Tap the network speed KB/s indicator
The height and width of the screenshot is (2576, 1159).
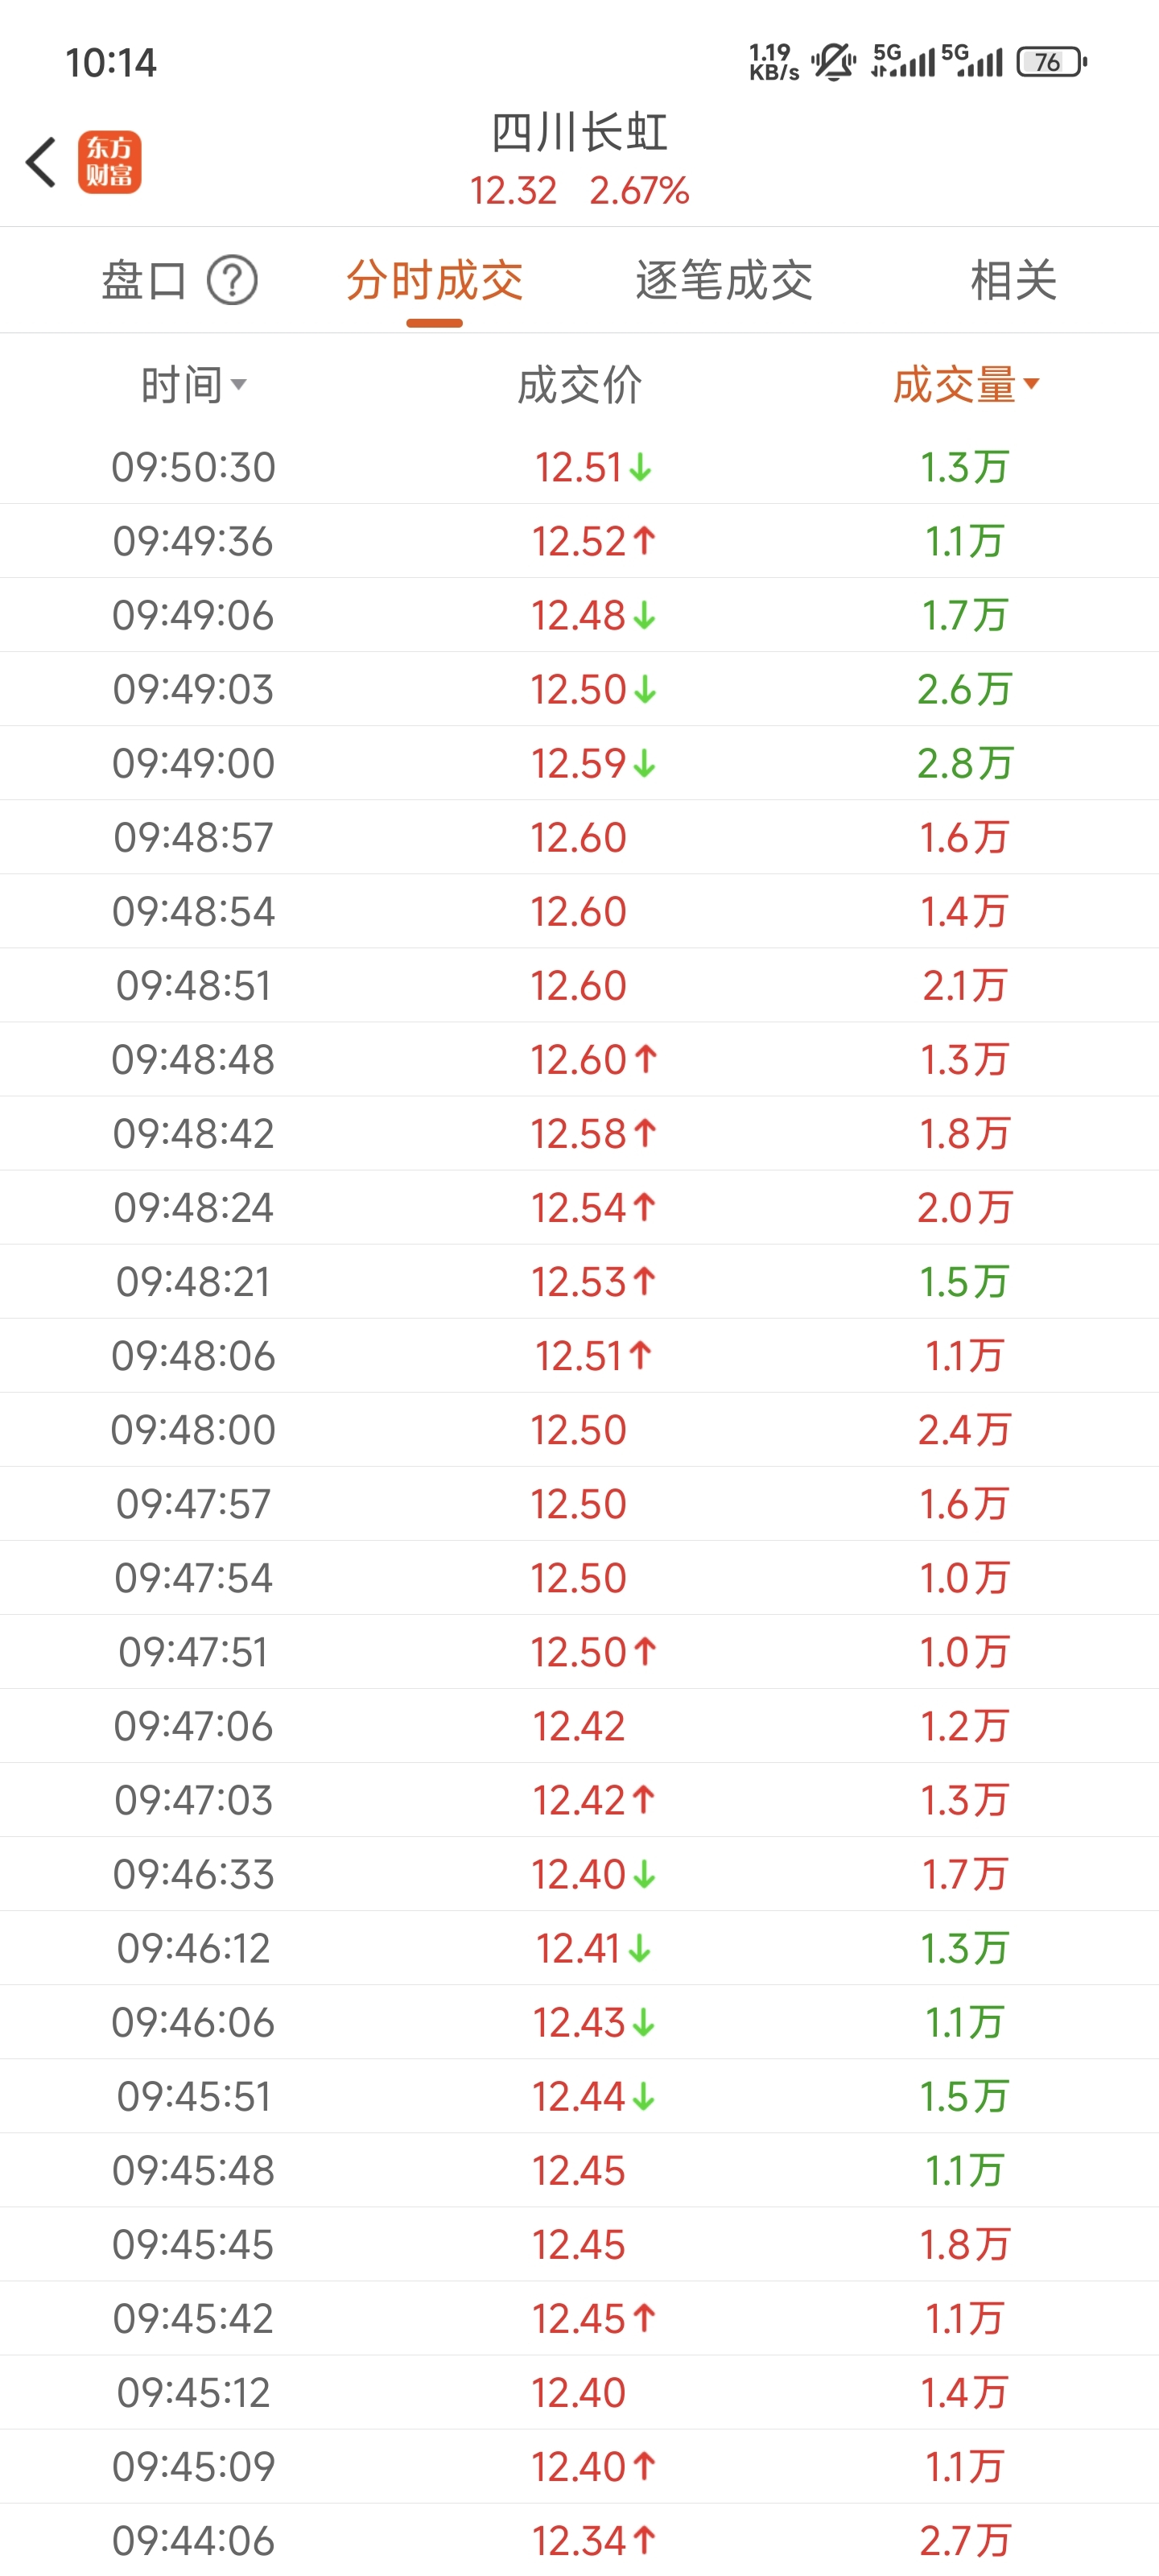pos(774,62)
